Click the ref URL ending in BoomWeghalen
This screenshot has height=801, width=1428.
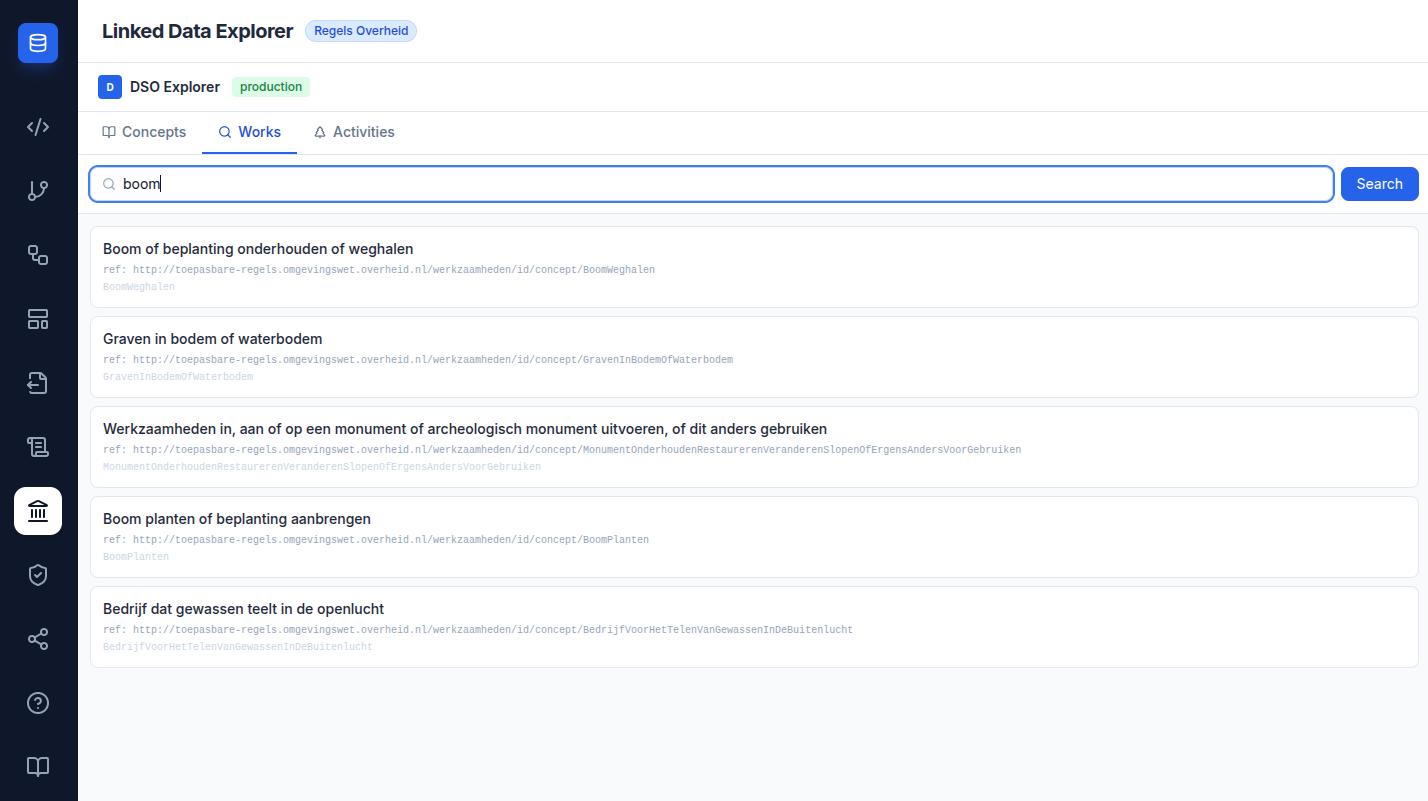pos(379,270)
